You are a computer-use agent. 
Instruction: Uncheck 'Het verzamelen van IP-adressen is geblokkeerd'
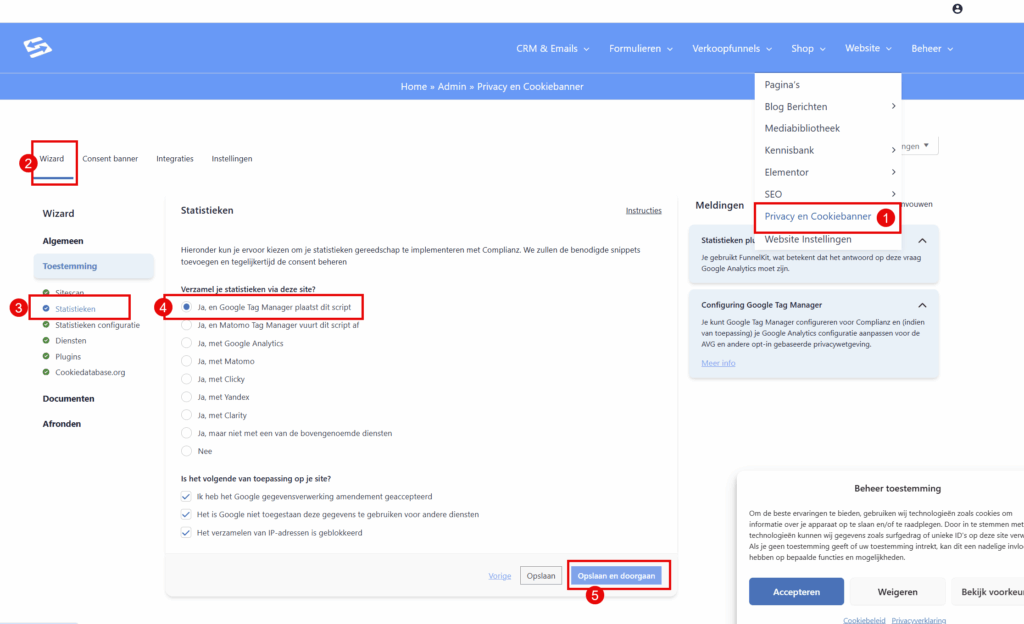pos(186,532)
